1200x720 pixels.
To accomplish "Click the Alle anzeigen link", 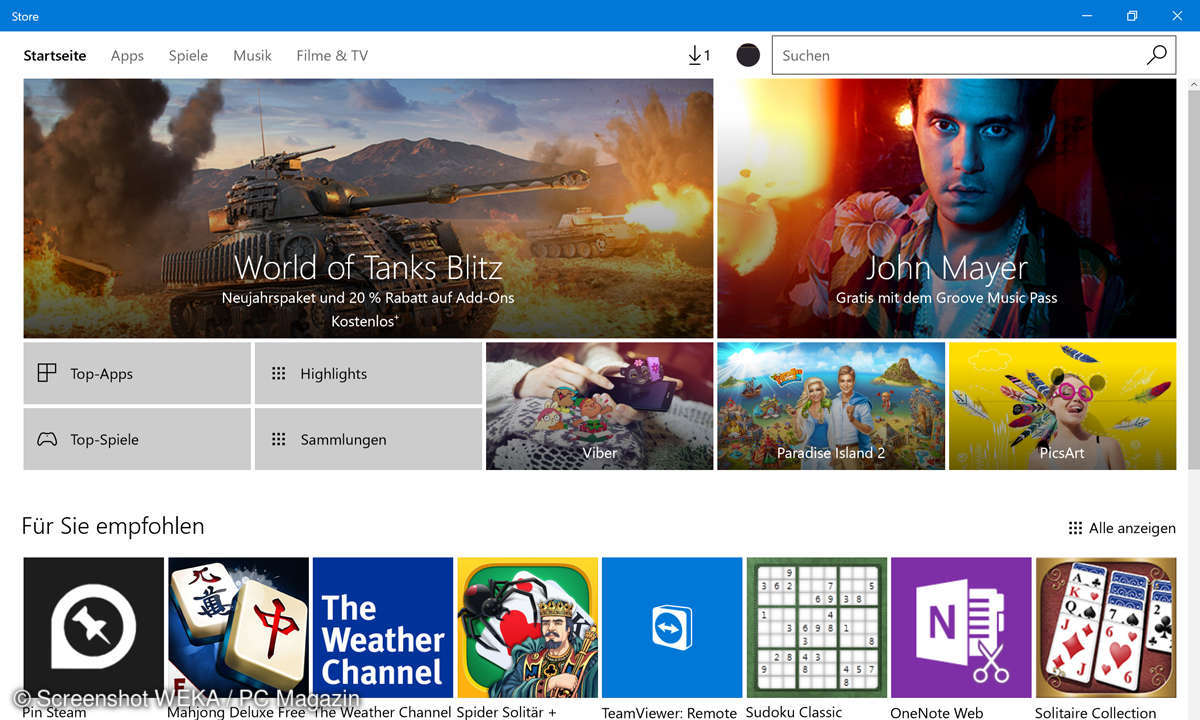I will (x=1132, y=528).
